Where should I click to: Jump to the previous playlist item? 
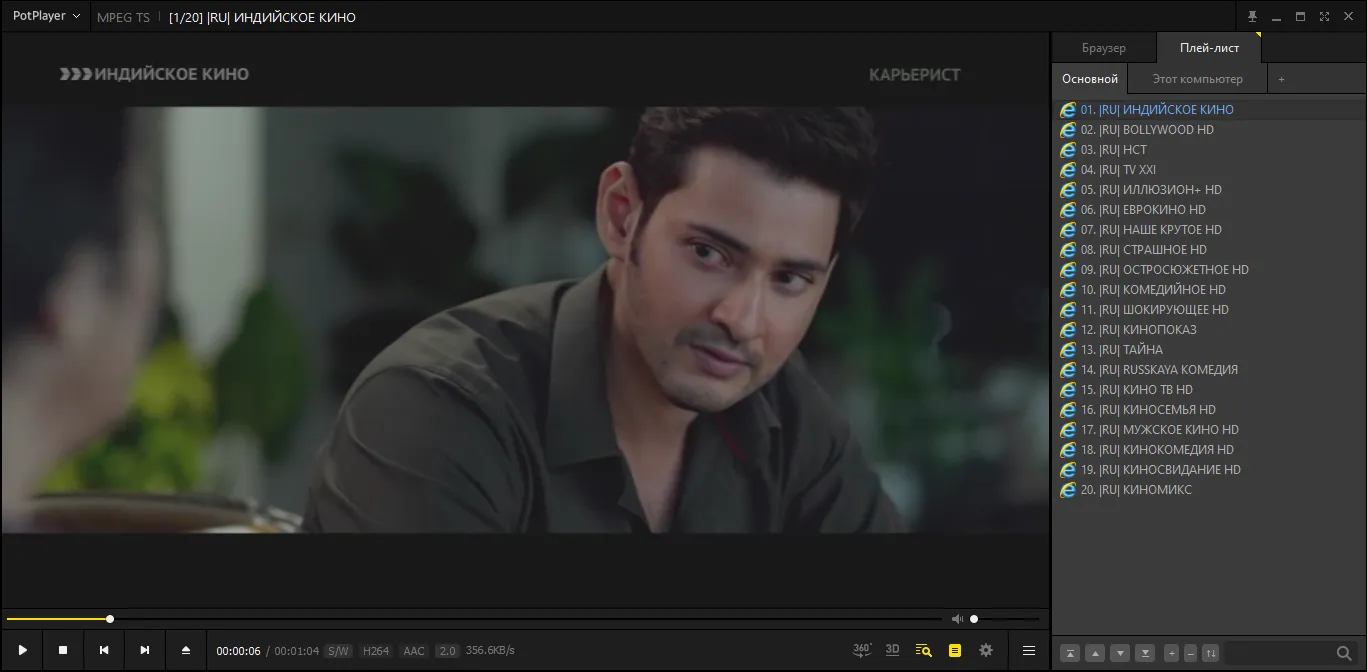tap(104, 650)
